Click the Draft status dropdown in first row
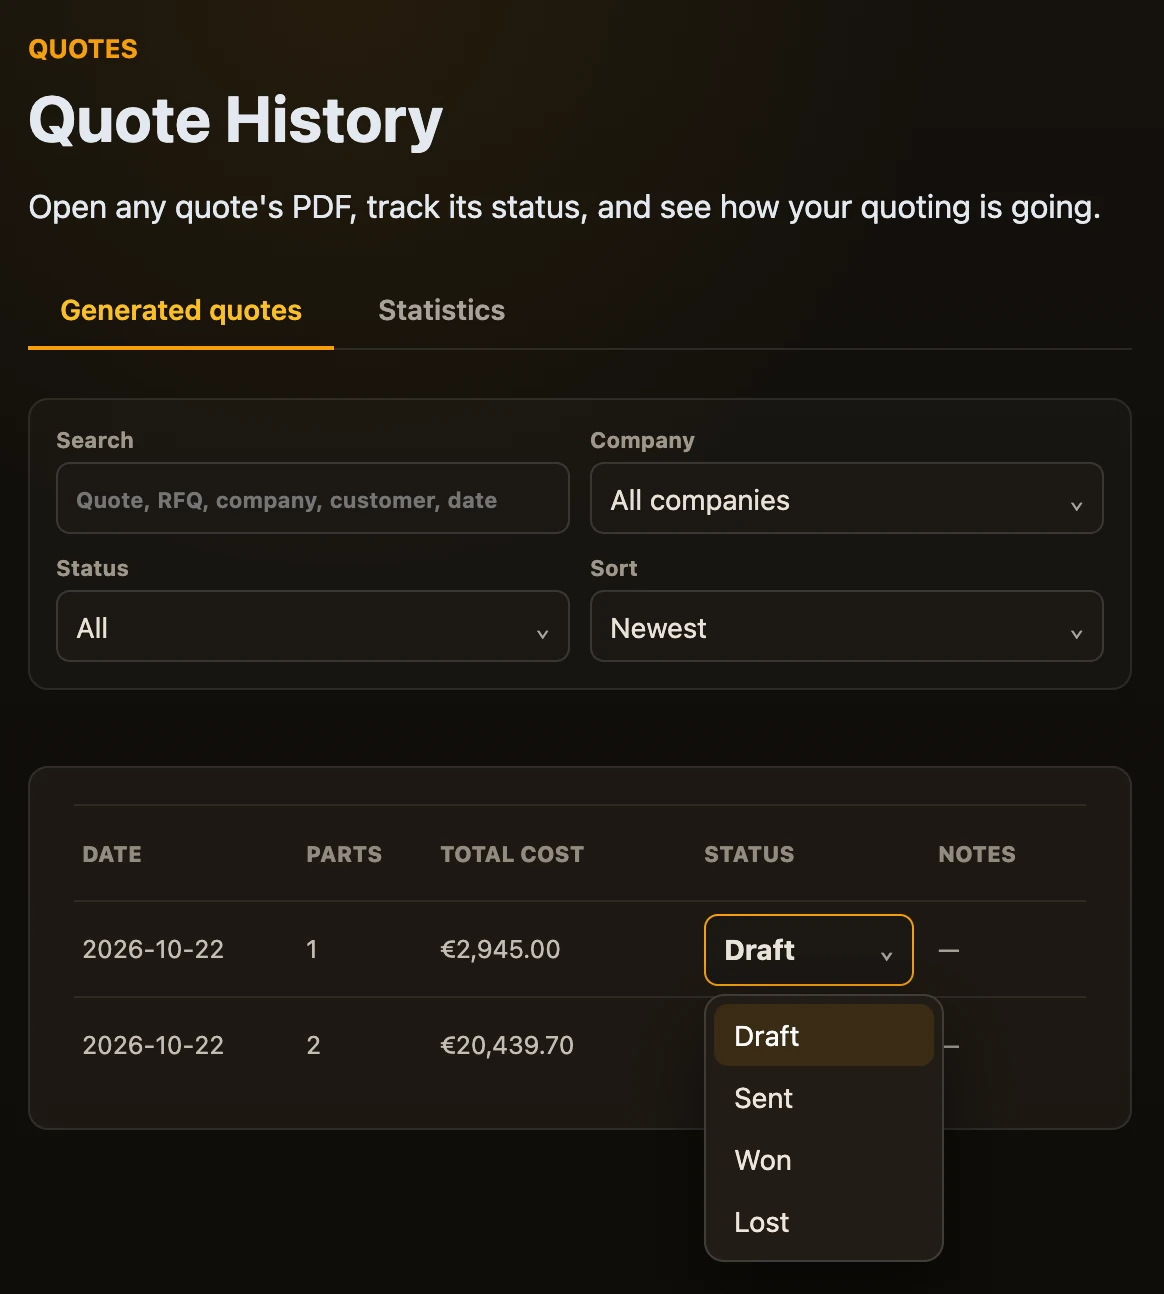This screenshot has height=1294, width=1164. pyautogui.click(x=809, y=950)
